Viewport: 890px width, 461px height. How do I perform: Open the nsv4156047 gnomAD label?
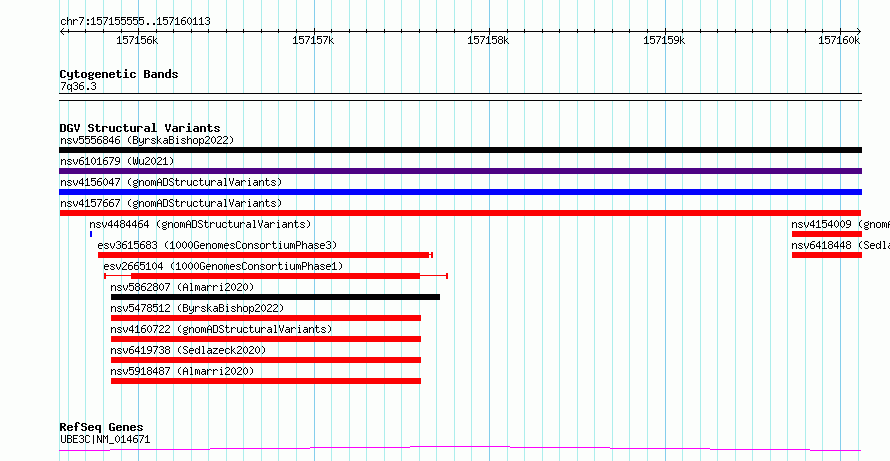(171, 182)
